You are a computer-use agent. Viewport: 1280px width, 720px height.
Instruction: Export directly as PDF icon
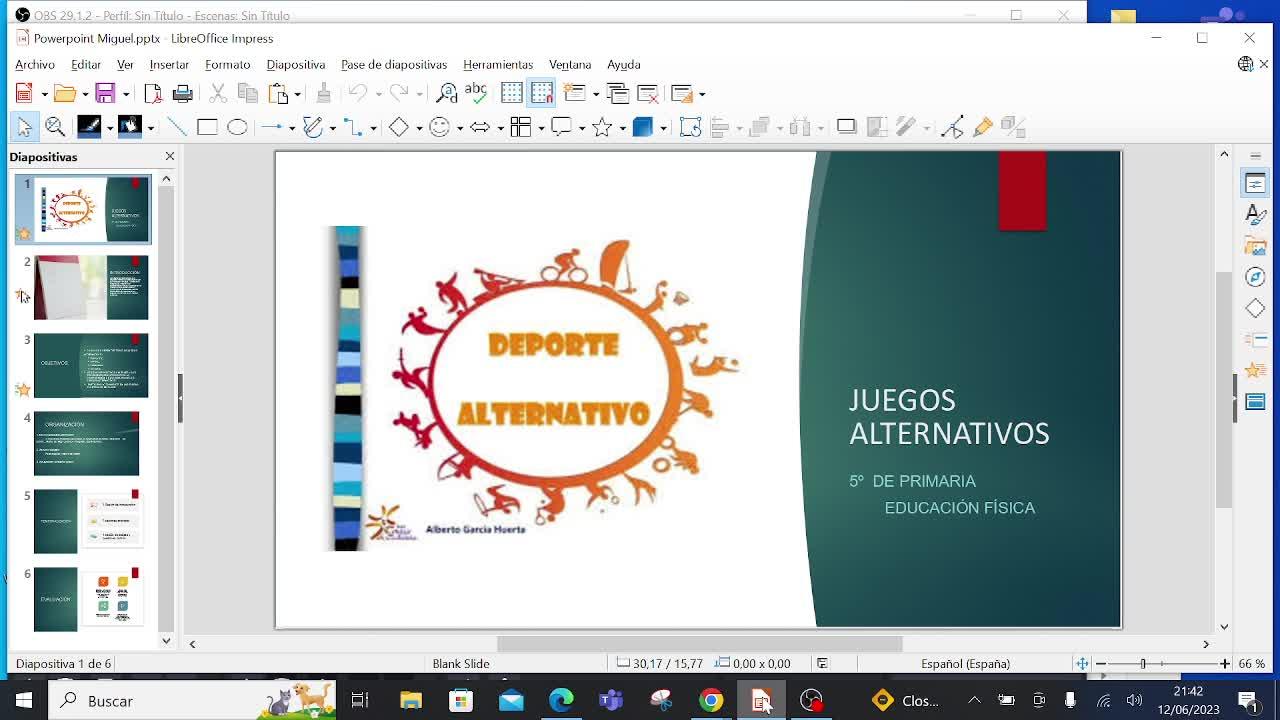[x=153, y=93]
